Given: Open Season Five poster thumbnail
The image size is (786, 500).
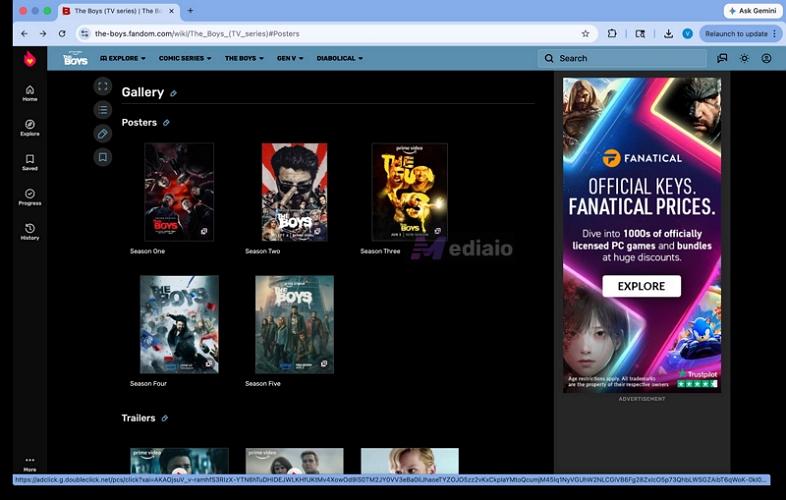Looking at the screenshot, I should [294, 324].
